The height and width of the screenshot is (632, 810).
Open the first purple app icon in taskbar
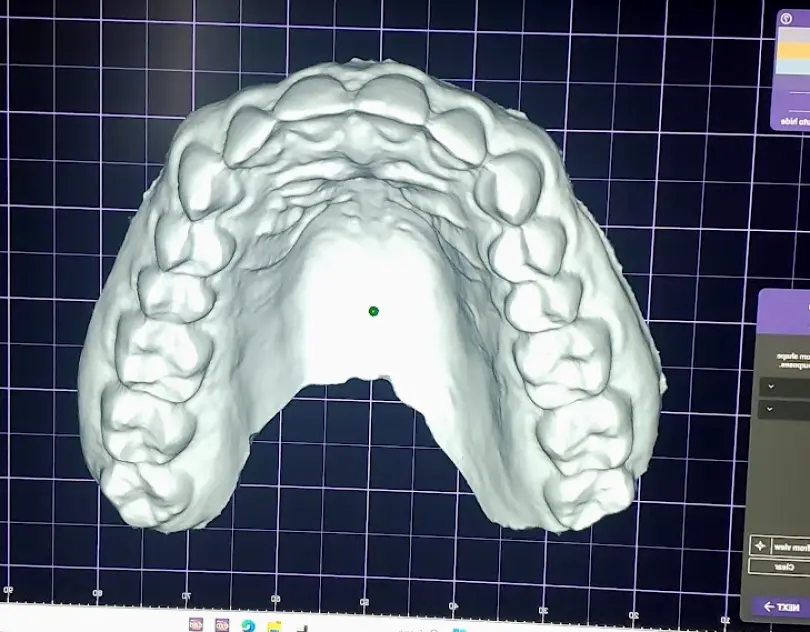click(196, 624)
